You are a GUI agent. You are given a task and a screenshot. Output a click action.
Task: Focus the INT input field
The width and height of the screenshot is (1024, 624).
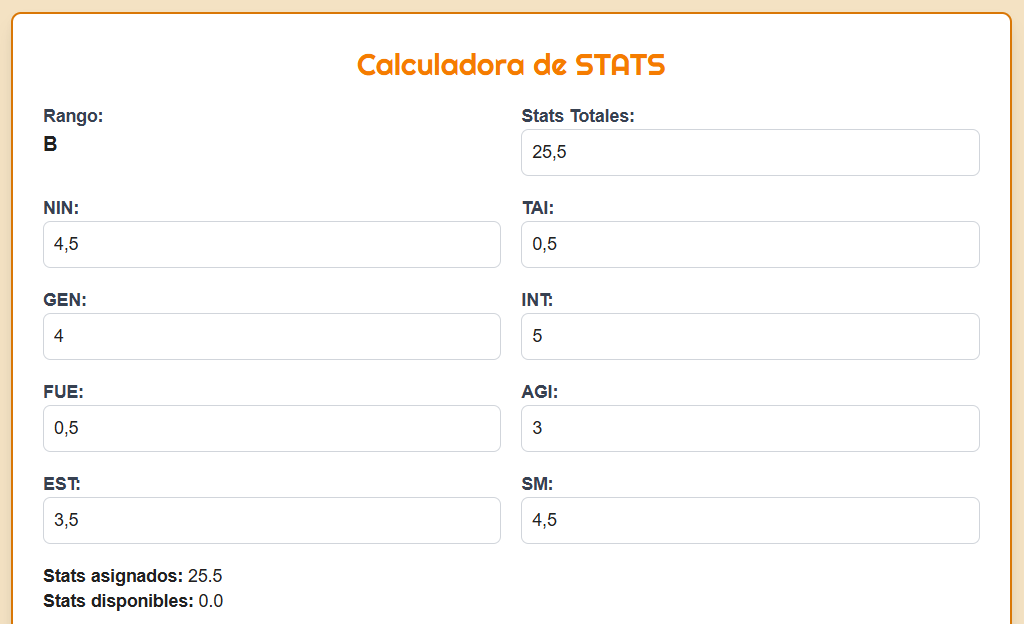point(750,336)
